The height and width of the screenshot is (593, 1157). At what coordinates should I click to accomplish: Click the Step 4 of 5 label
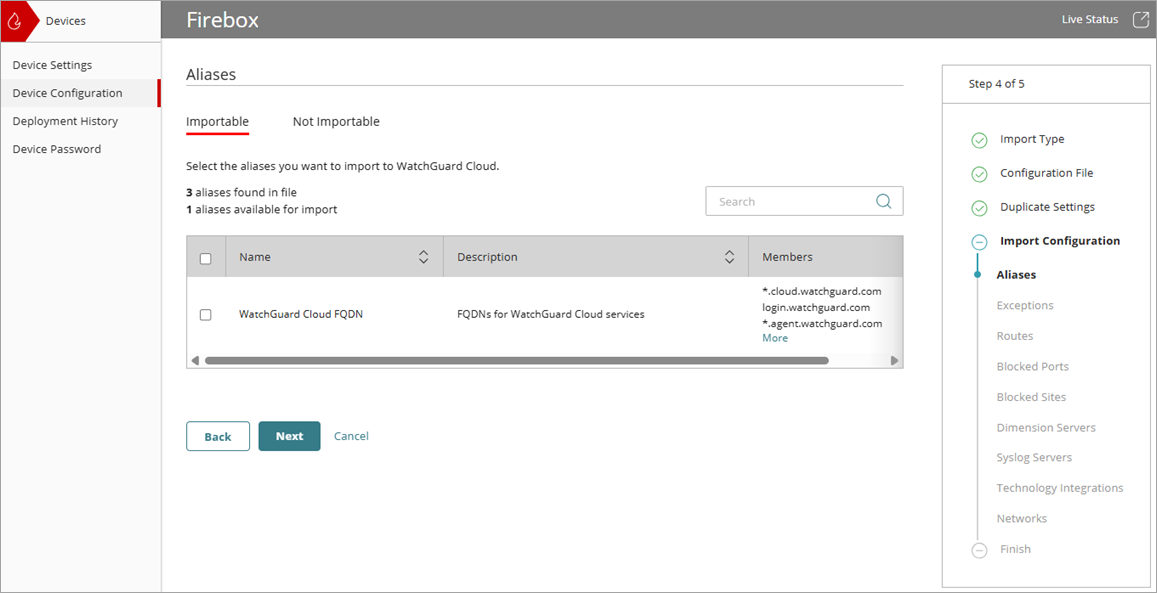(996, 84)
